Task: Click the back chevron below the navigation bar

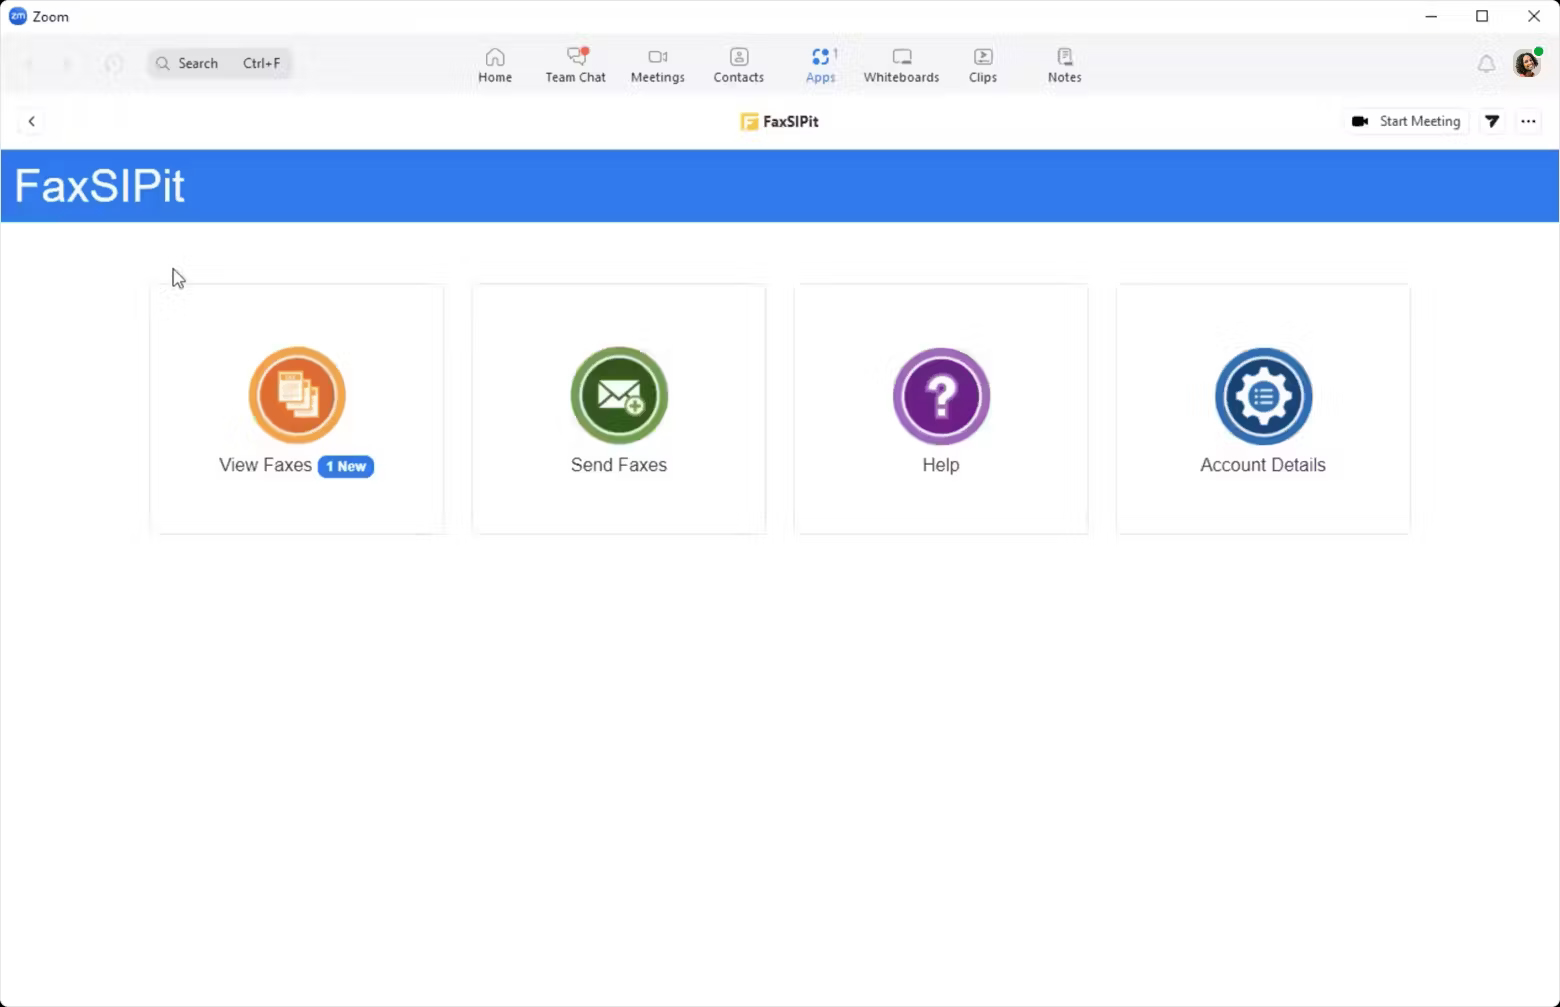Action: (32, 120)
